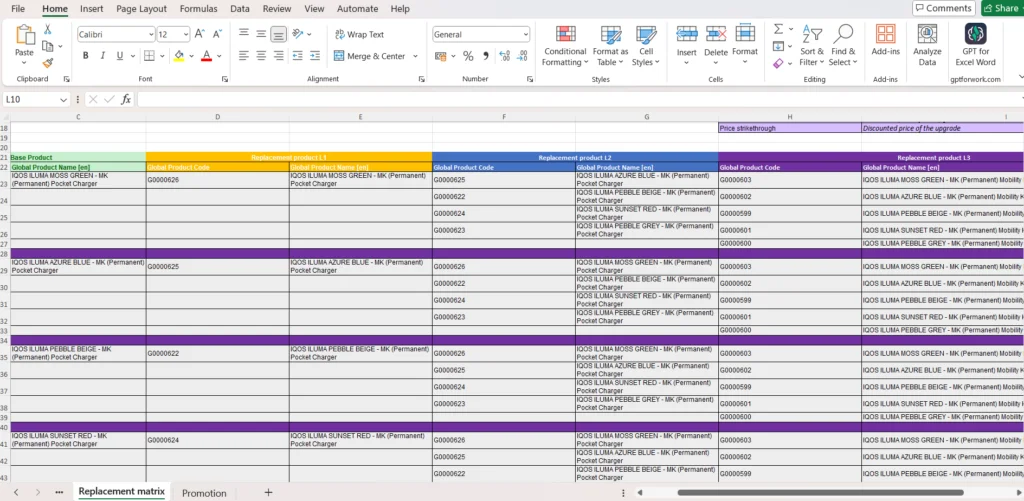Click the Decrease Indent icon
Image resolution: width=1024 pixels, height=501 pixels.
(x=297, y=56)
